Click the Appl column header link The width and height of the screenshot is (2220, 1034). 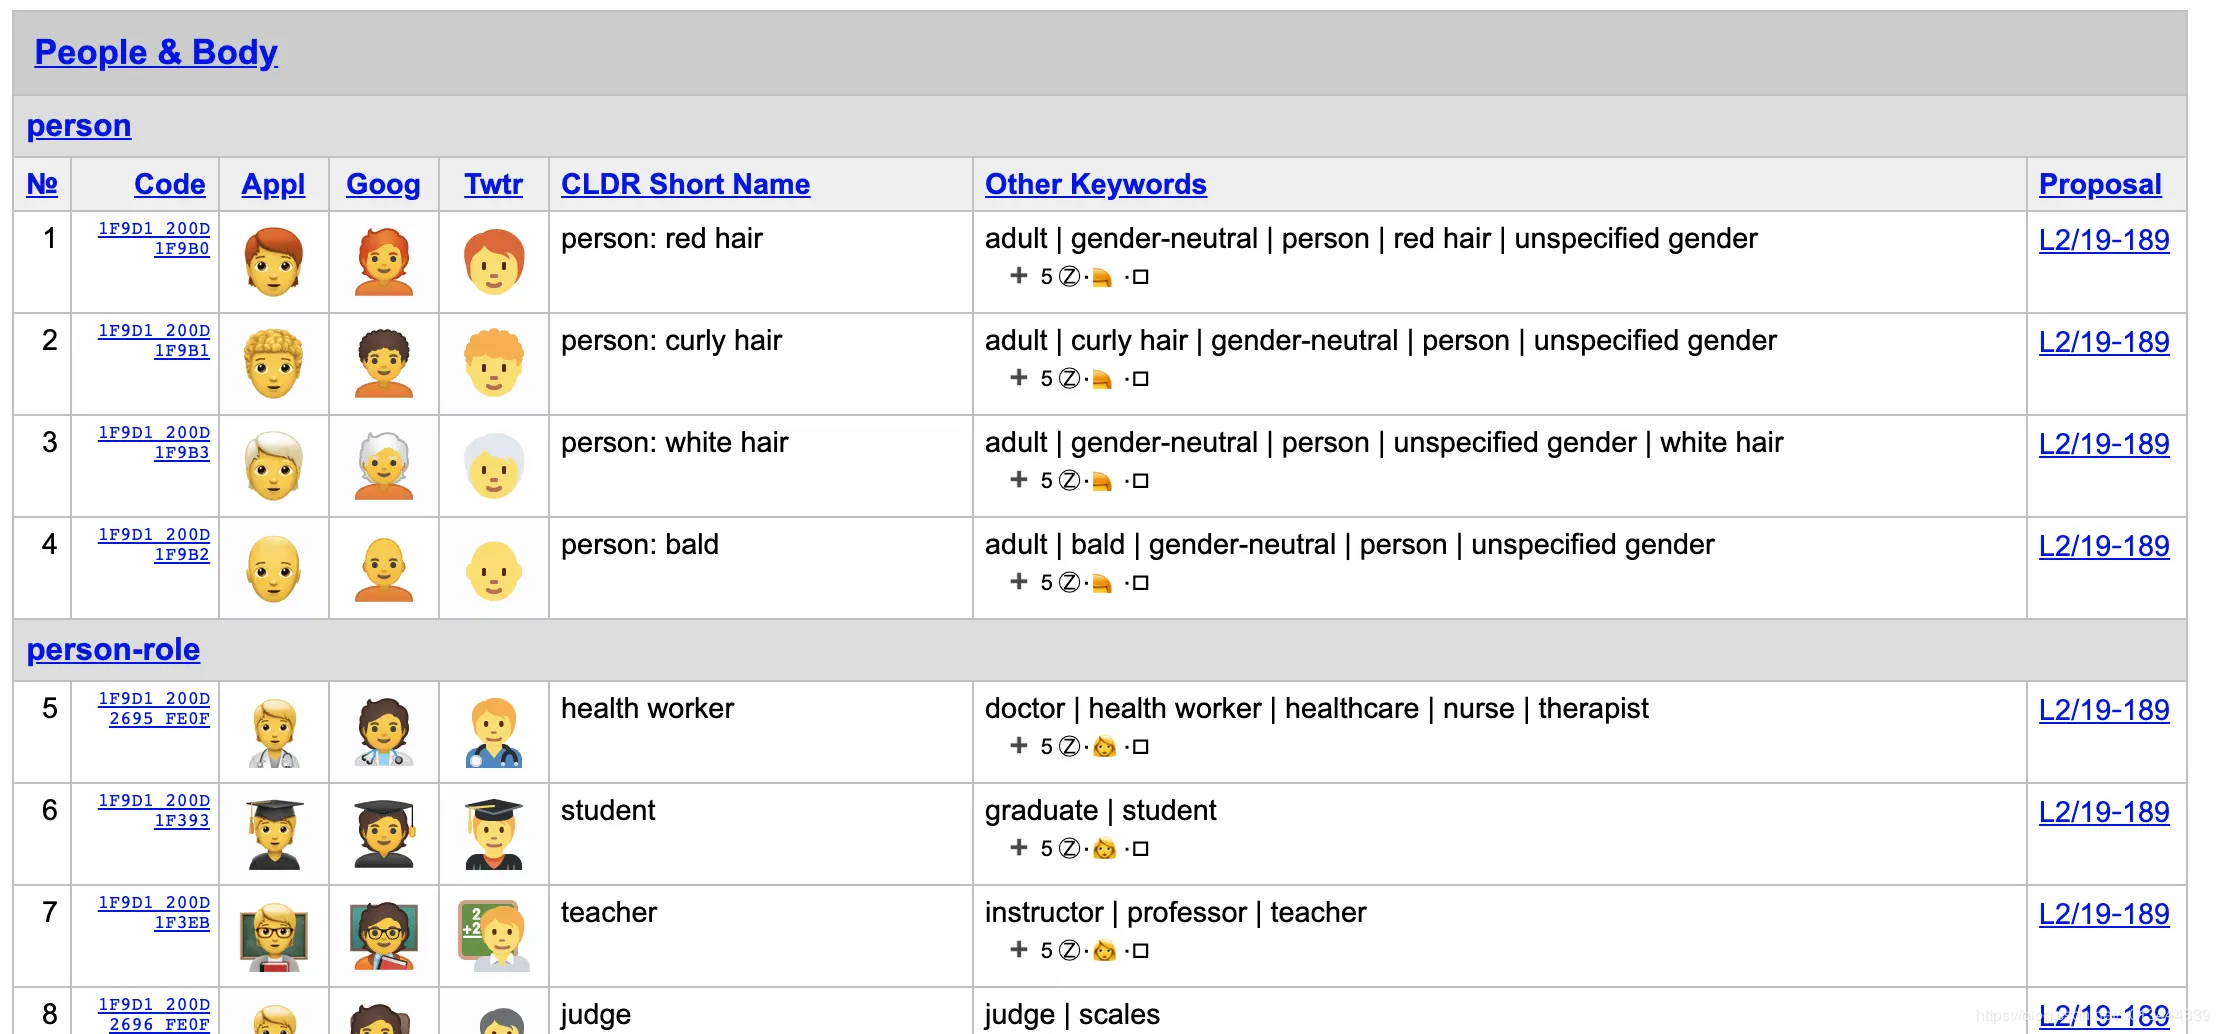pyautogui.click(x=273, y=185)
